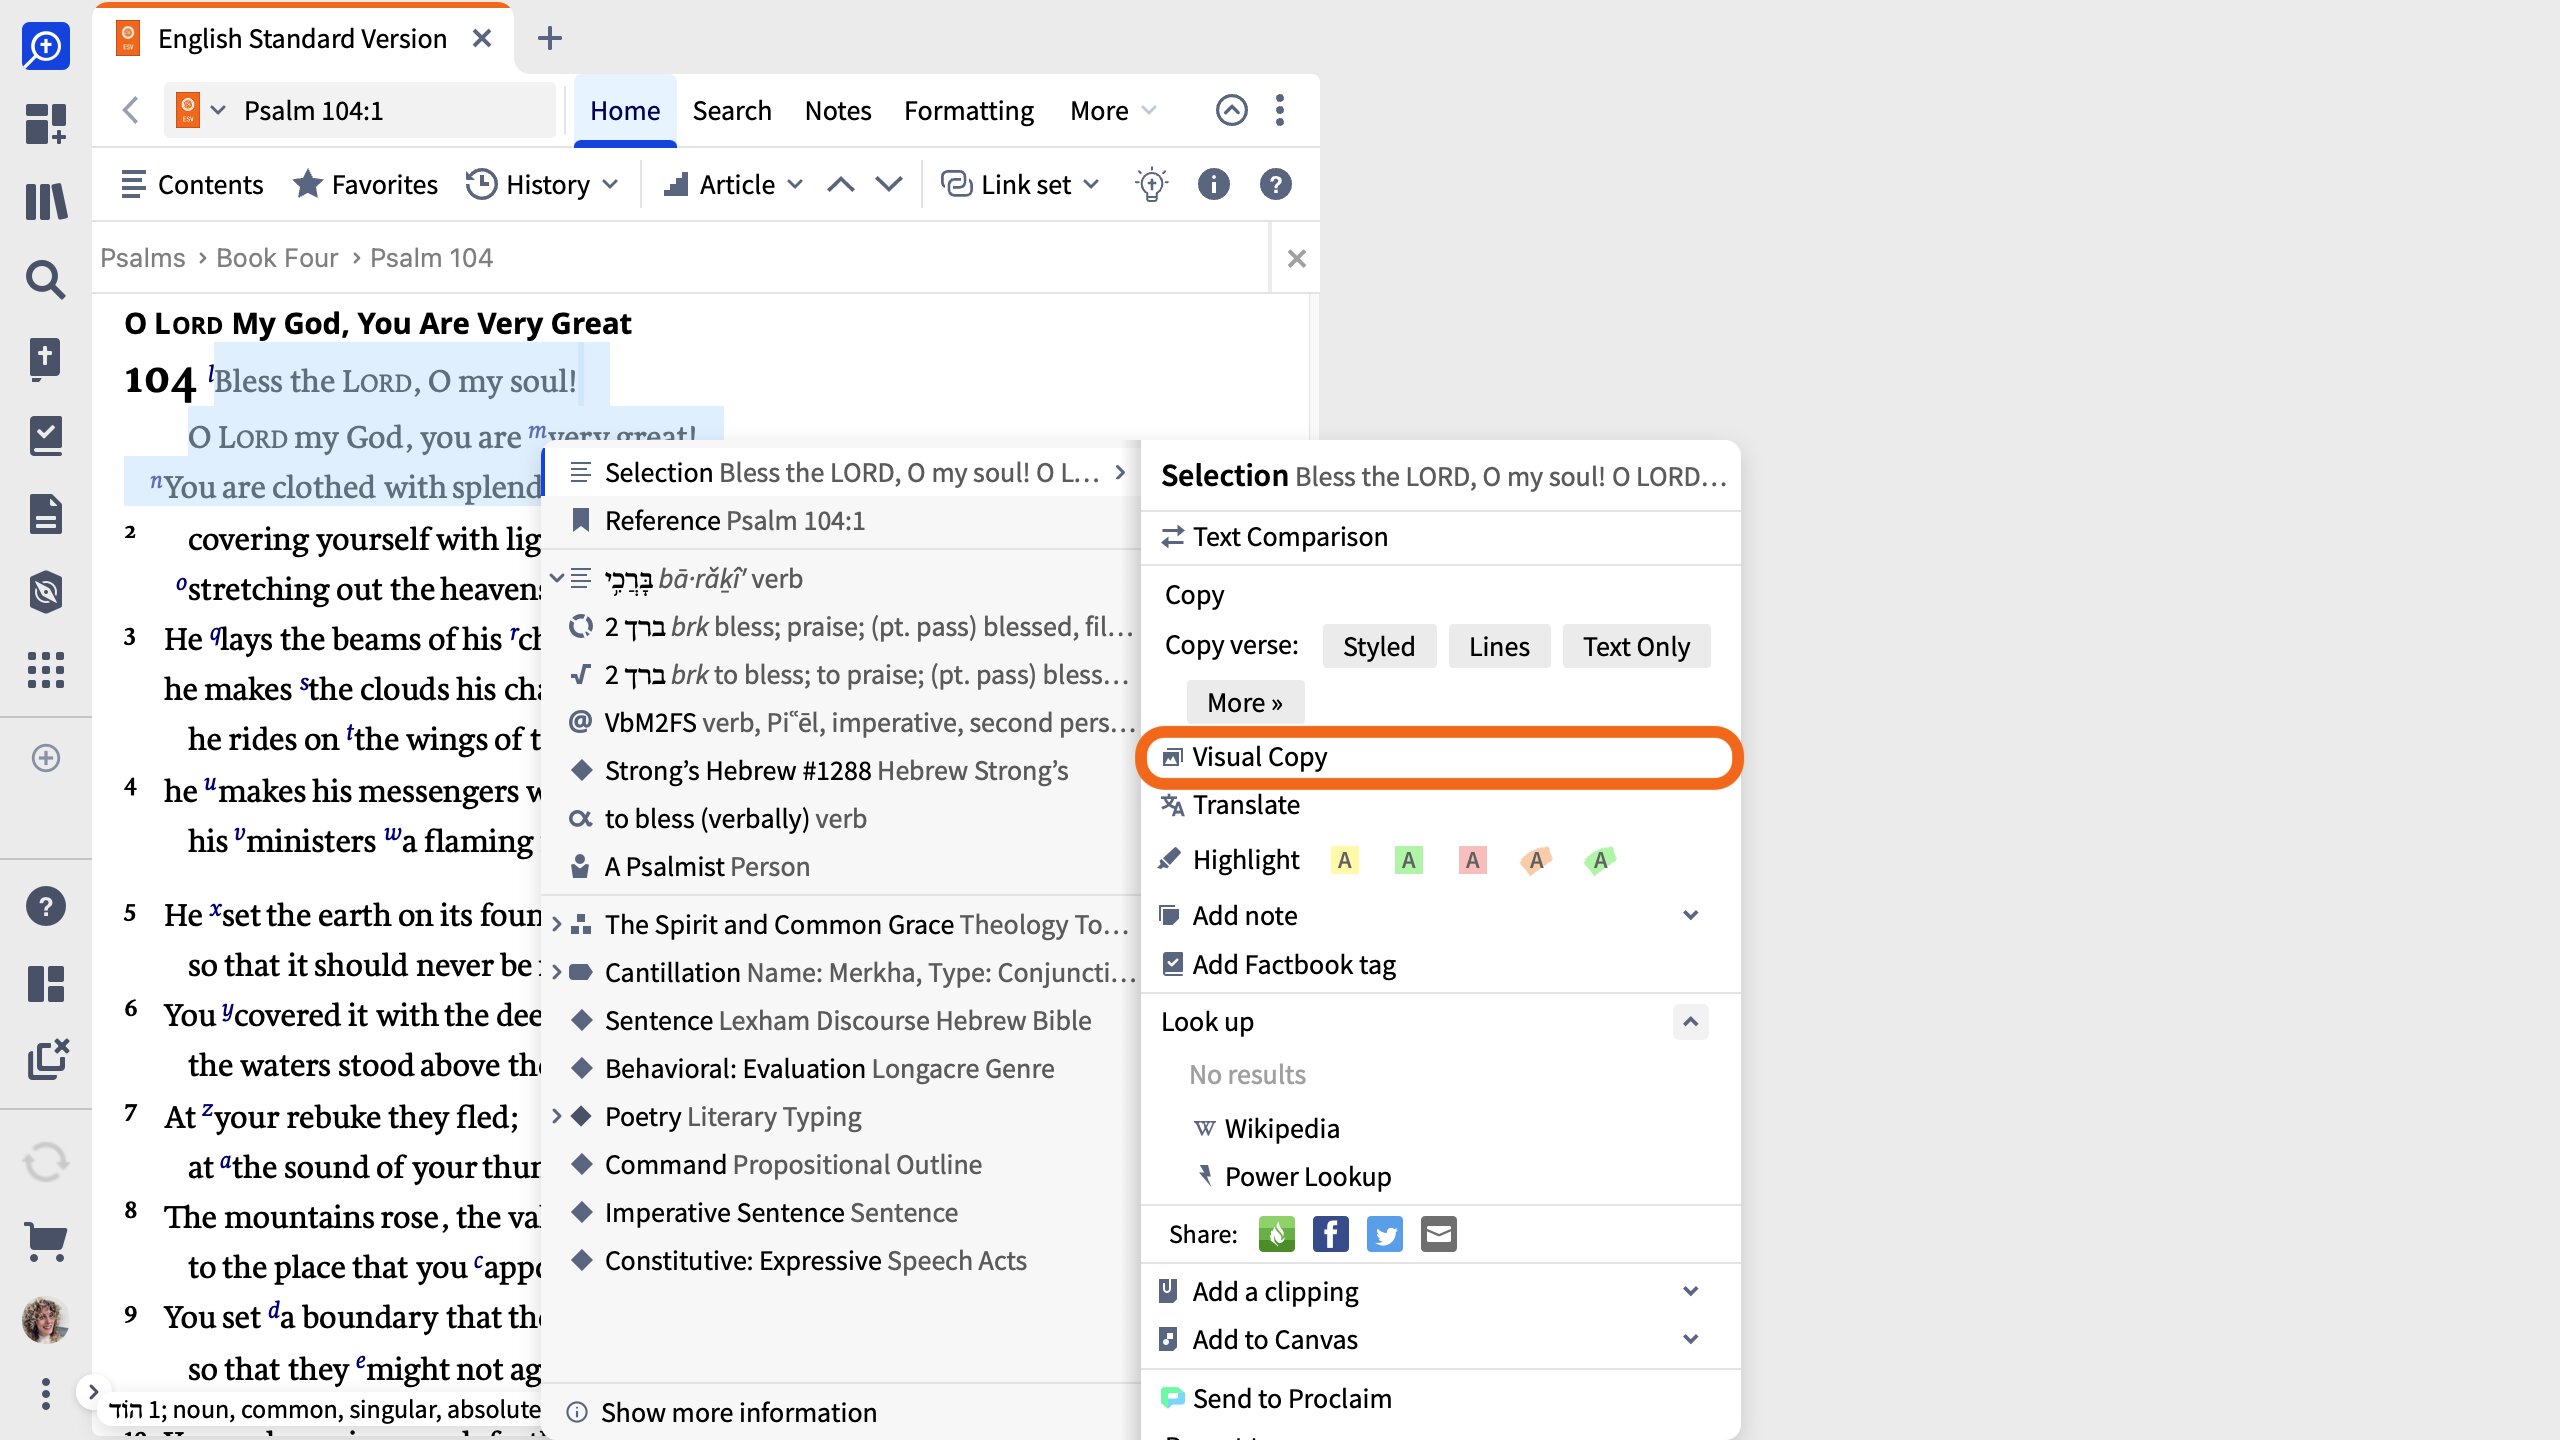Click the More » copy options button

coord(1245,703)
